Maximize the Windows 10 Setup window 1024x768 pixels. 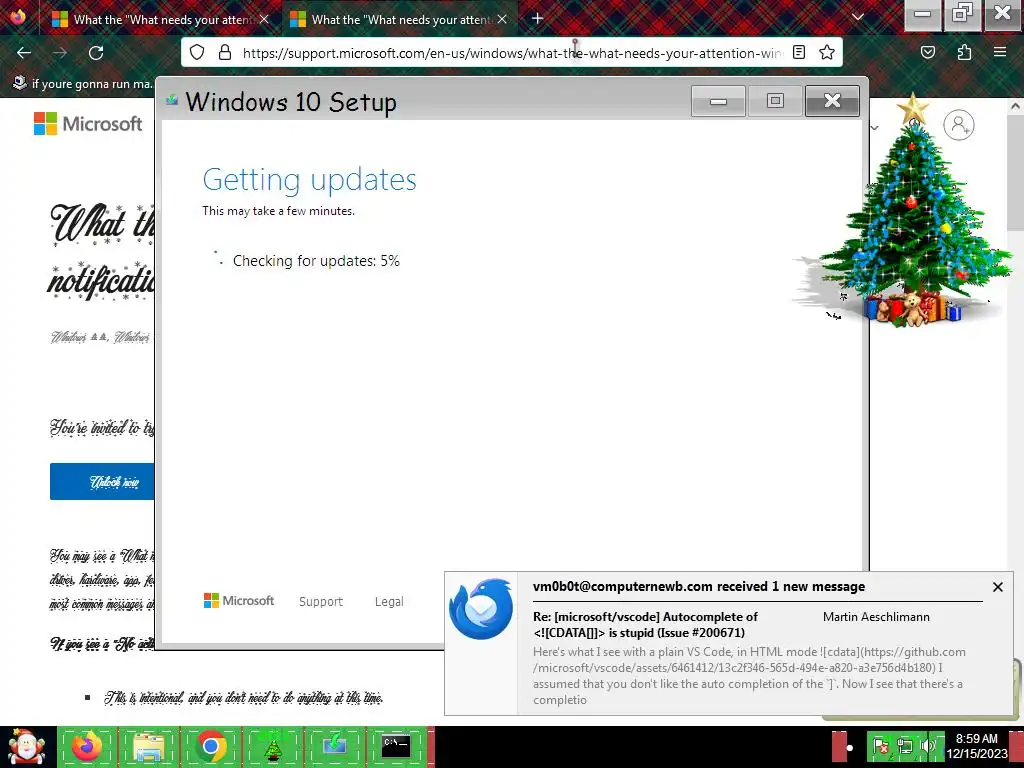point(775,101)
